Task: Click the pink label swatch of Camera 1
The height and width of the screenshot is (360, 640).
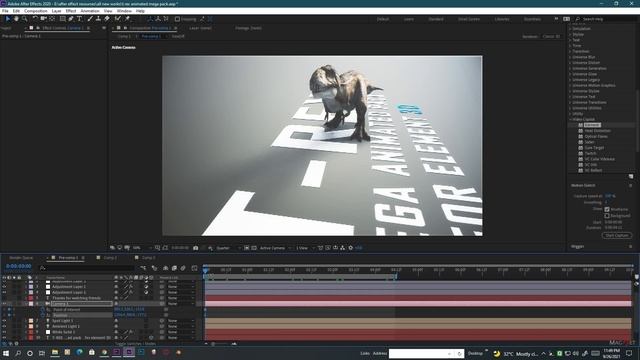Action: pyautogui.click(x=31, y=304)
